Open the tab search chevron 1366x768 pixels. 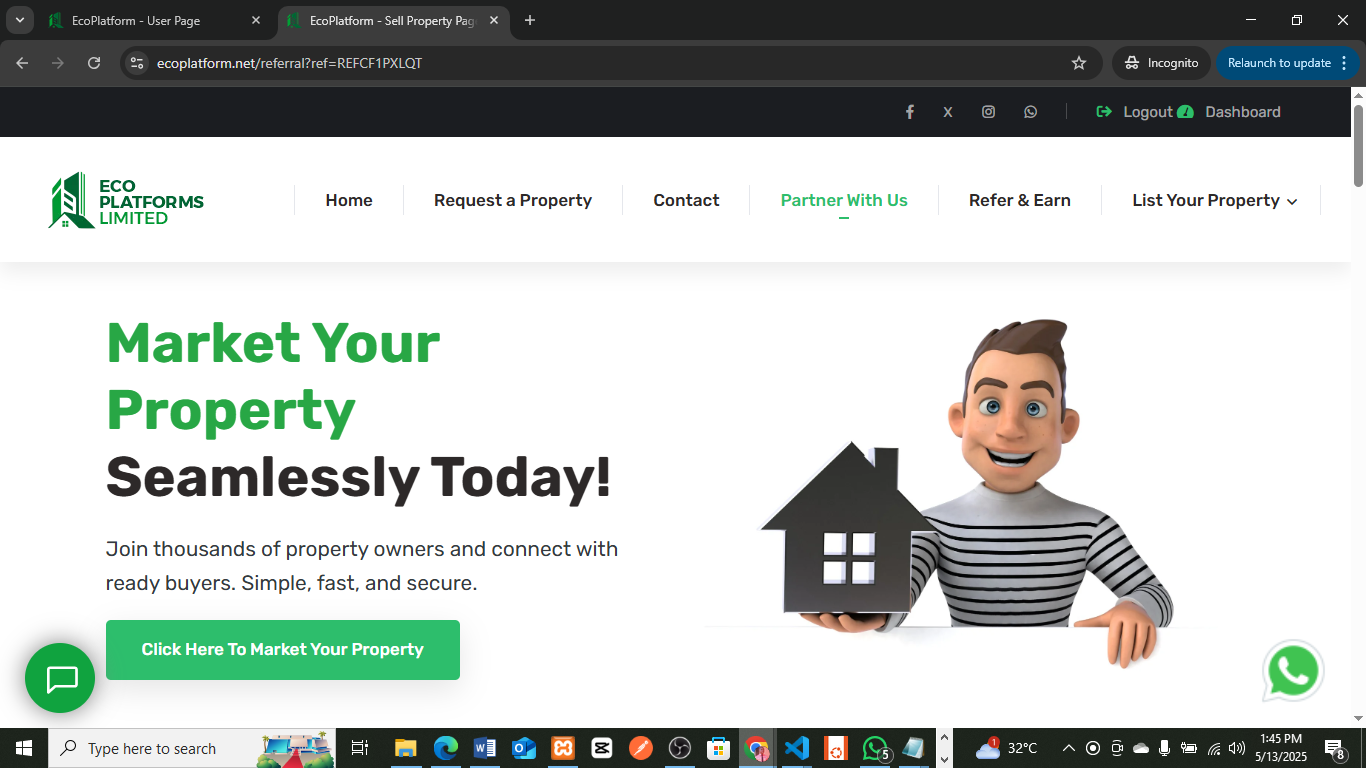(19, 20)
